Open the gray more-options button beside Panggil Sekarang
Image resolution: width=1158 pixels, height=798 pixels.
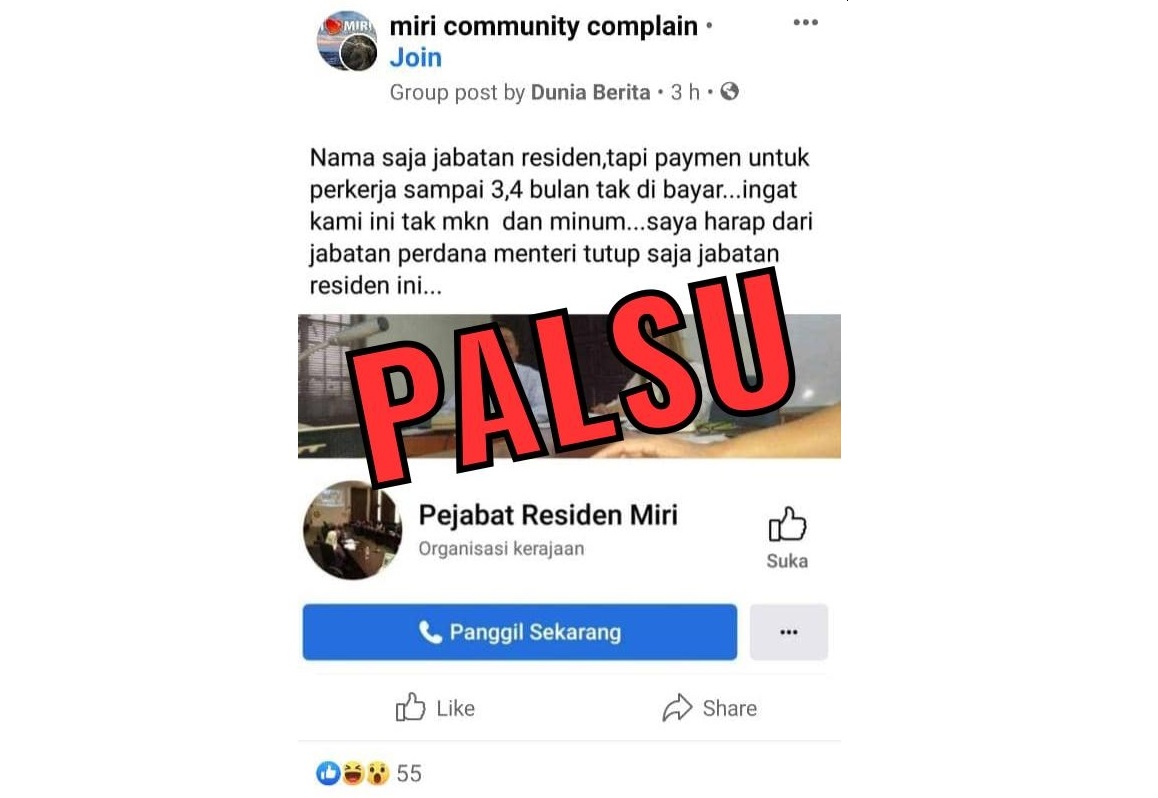[x=789, y=632]
